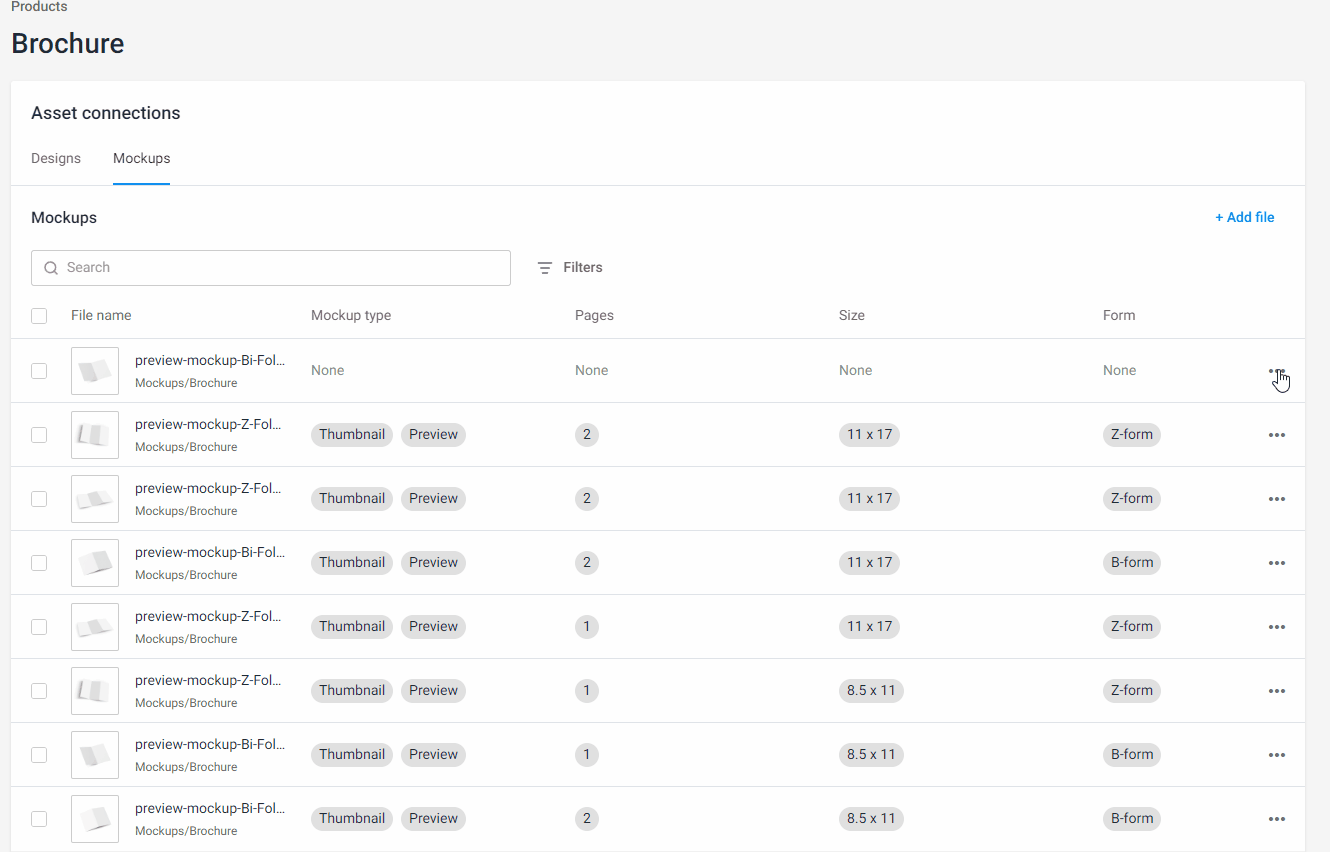Click the Filters funnel icon
The image size is (1330, 852).
click(544, 267)
